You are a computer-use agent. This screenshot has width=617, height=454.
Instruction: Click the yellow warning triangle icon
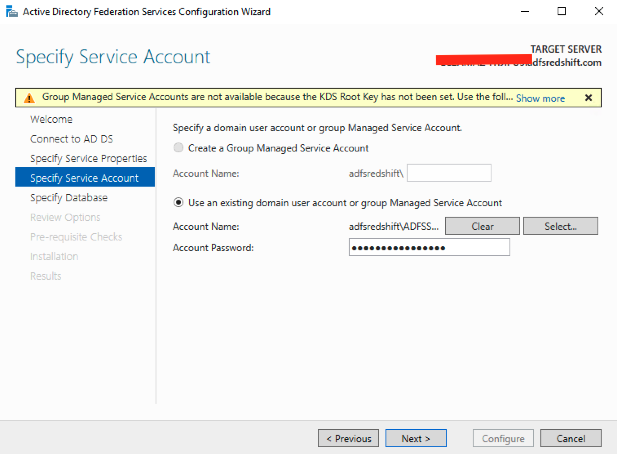pos(29,98)
